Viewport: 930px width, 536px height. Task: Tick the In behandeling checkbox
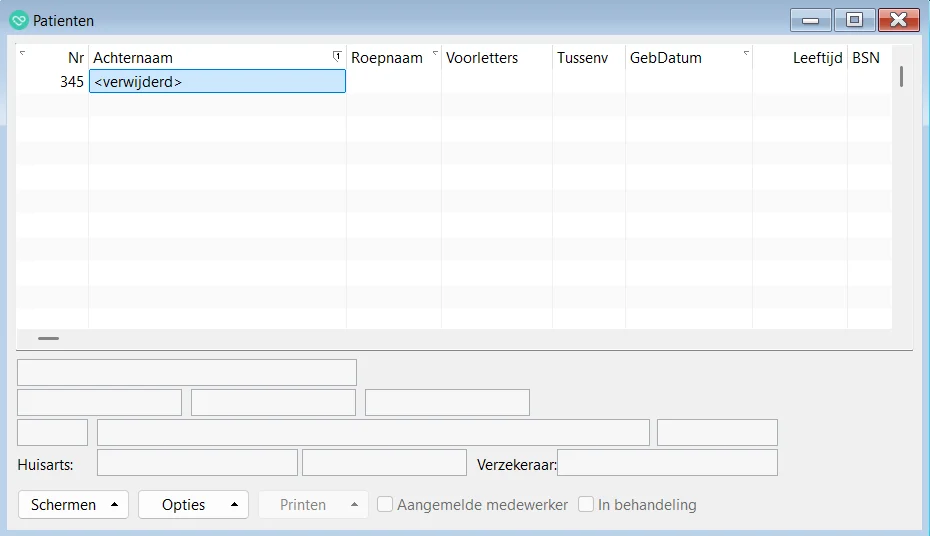coord(586,505)
